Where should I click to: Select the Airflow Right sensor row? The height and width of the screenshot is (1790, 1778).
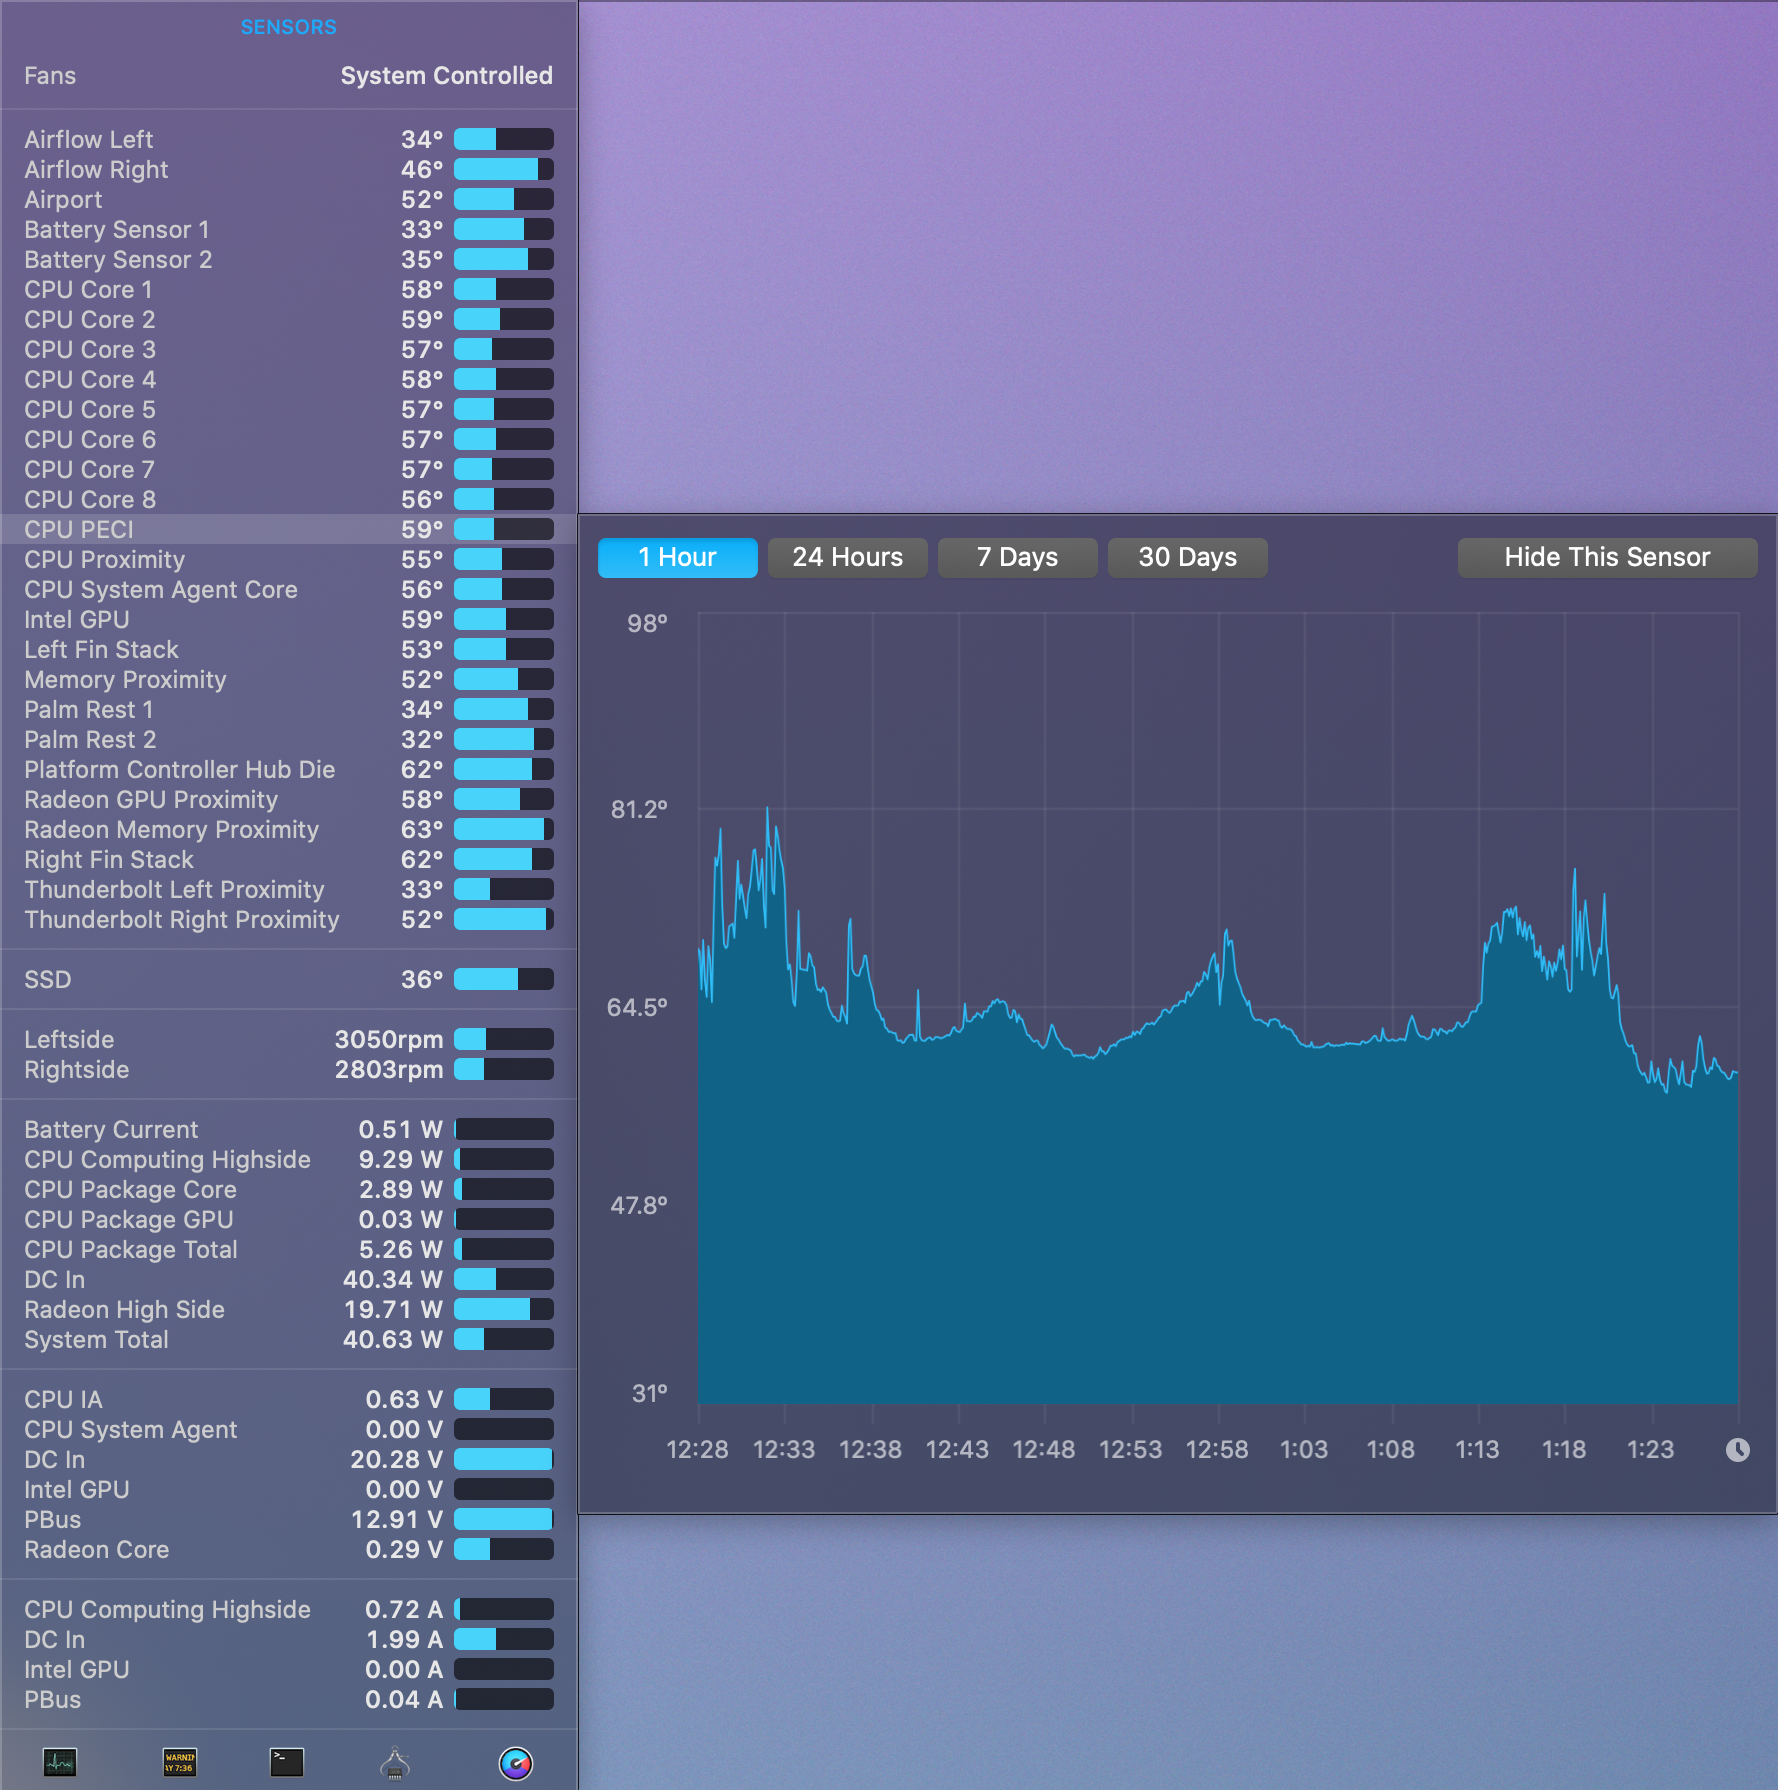click(x=289, y=169)
